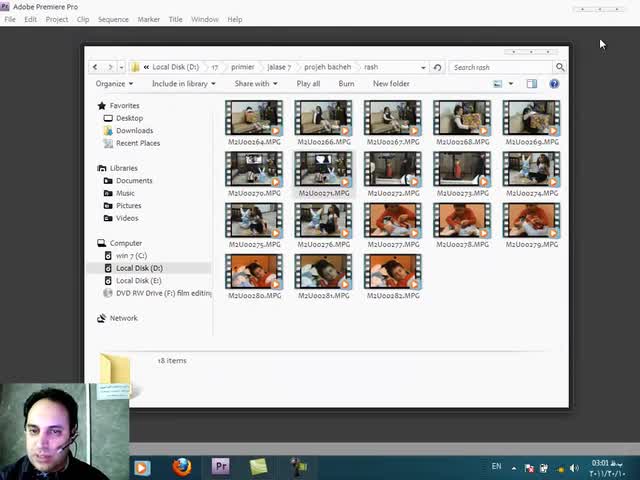Open the Project menu
640x480 pixels.
point(57,20)
